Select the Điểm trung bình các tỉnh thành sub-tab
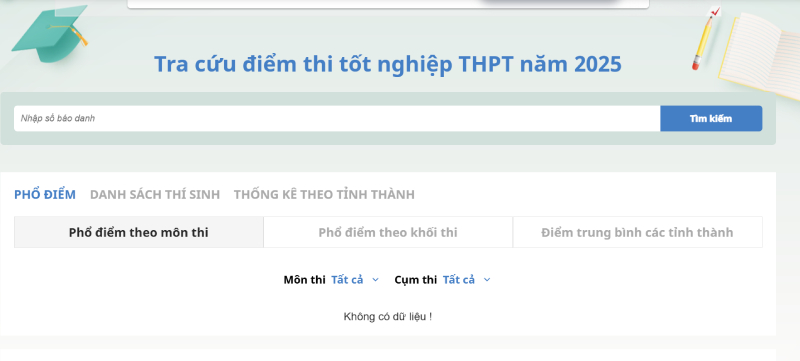The width and height of the screenshot is (800, 361). pyautogui.click(x=637, y=233)
